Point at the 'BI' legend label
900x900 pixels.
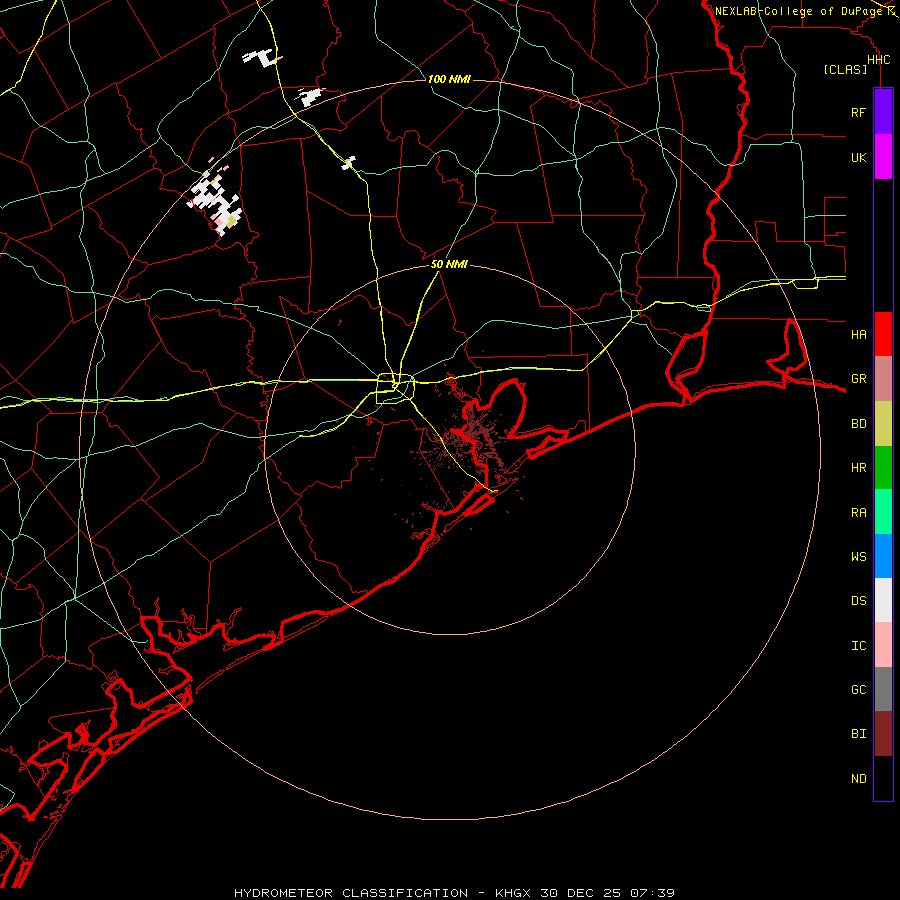tap(858, 734)
